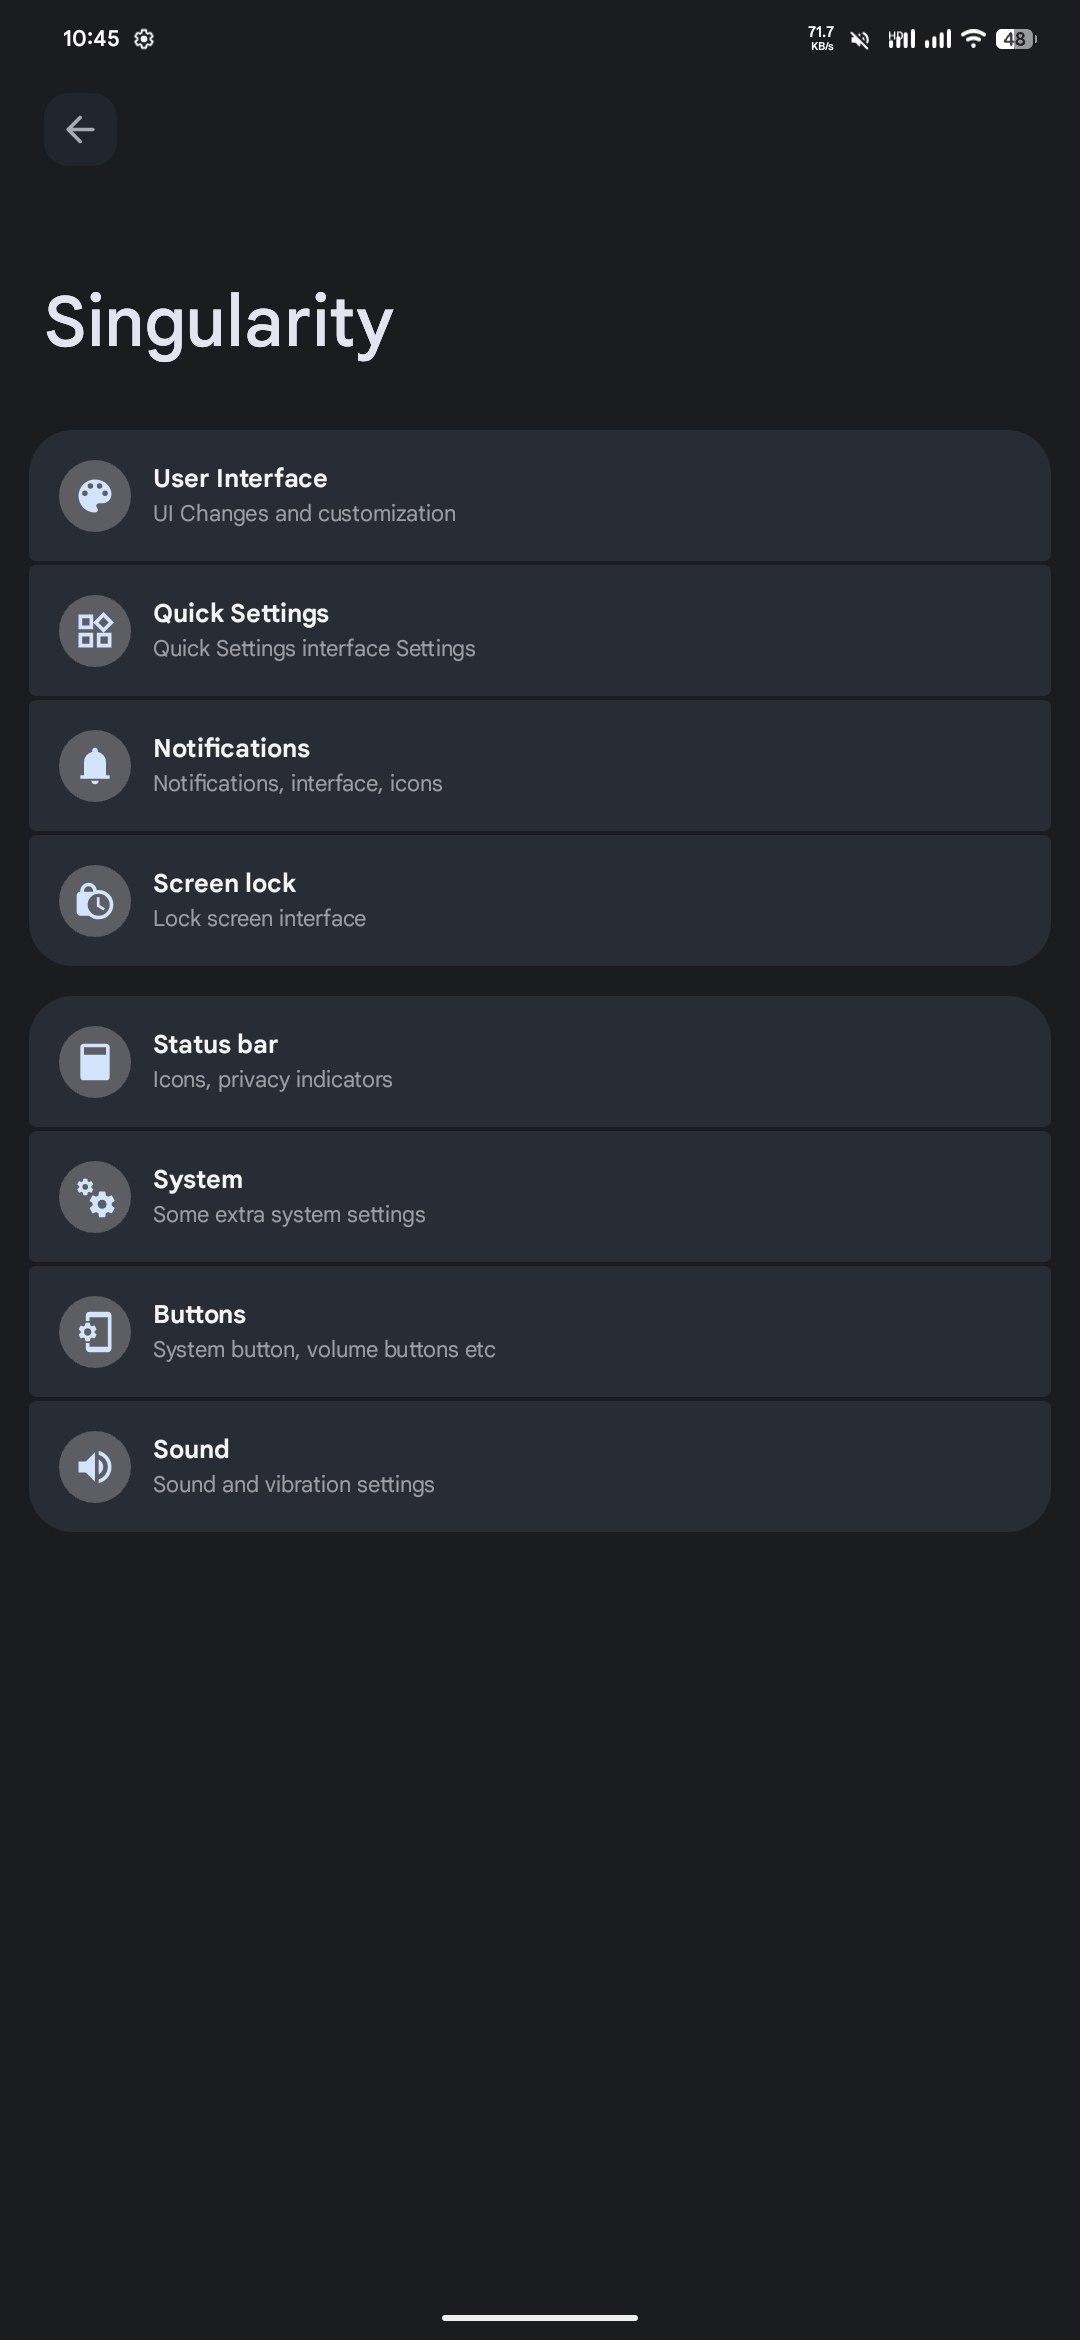The image size is (1080, 2340).
Task: Tap the palette icon for User Interface
Action: pyautogui.click(x=95, y=496)
